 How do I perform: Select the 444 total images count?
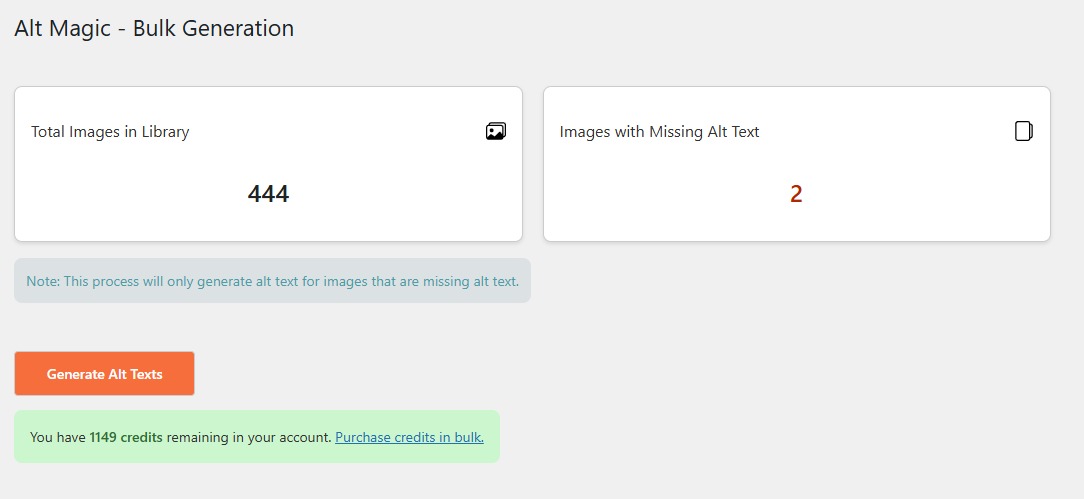pos(268,194)
